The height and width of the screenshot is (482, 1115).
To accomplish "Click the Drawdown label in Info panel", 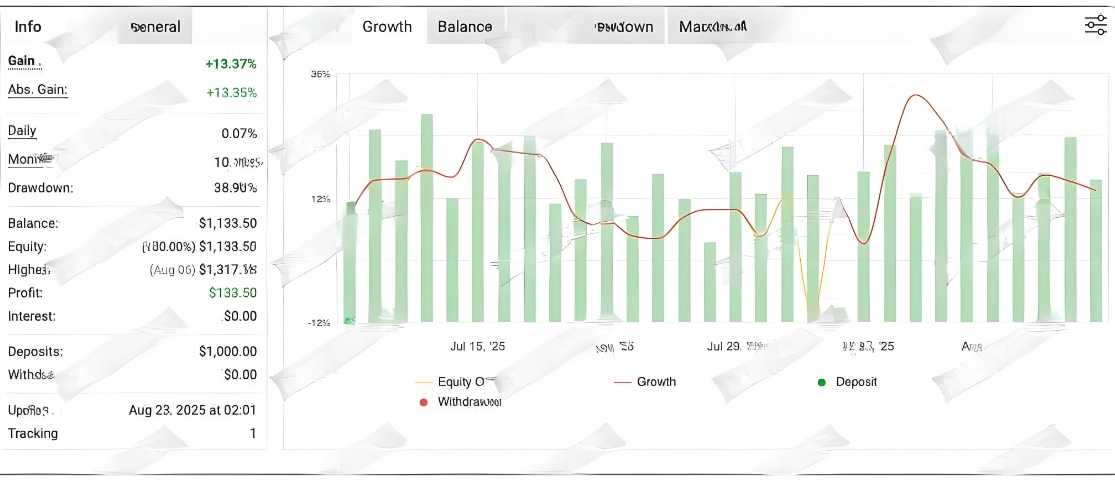I will [40, 188].
